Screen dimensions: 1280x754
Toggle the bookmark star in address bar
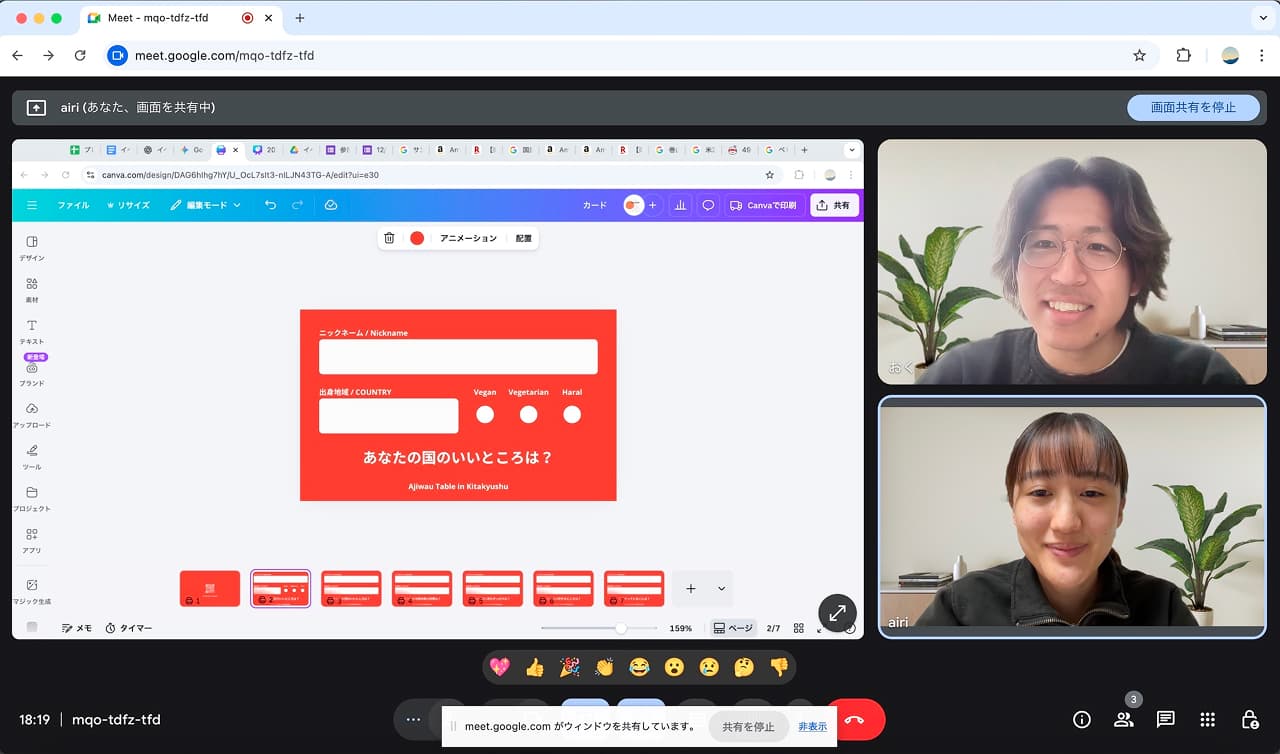[x=1139, y=56]
